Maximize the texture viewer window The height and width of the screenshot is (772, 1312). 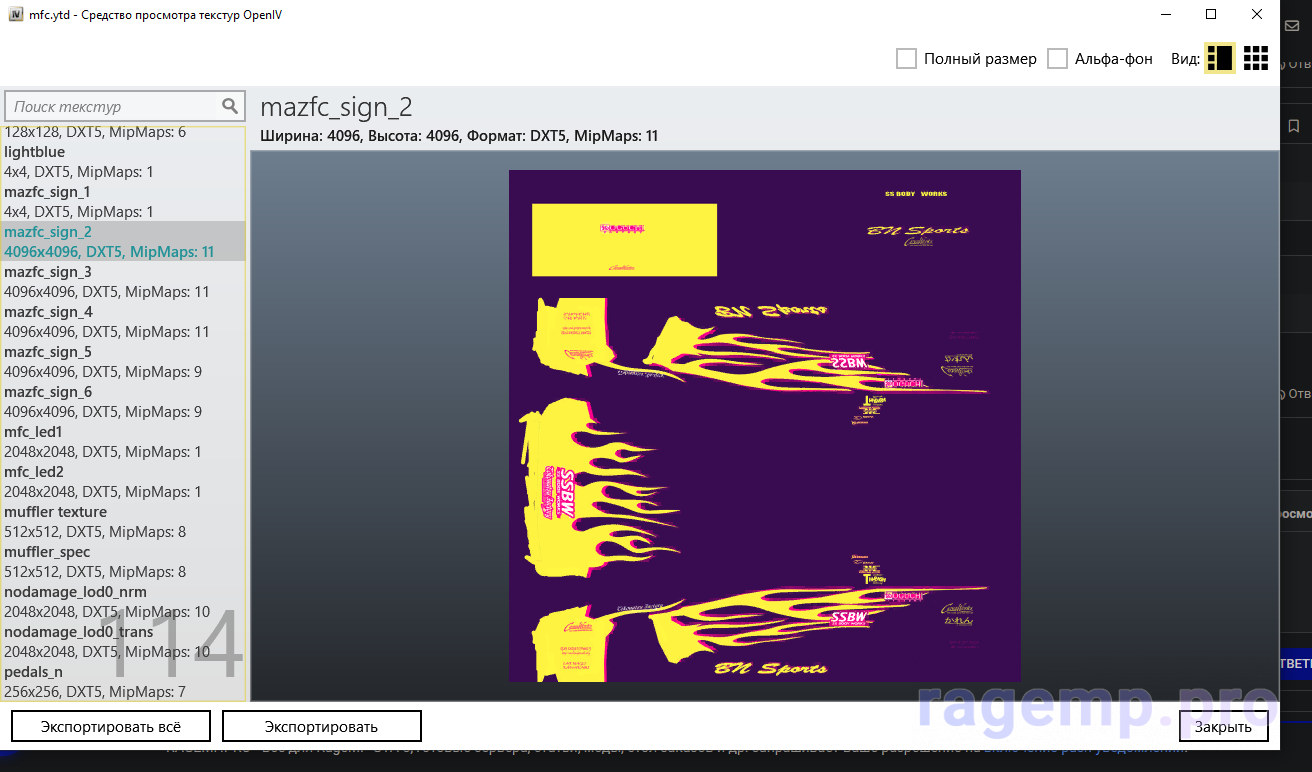coord(1211,15)
